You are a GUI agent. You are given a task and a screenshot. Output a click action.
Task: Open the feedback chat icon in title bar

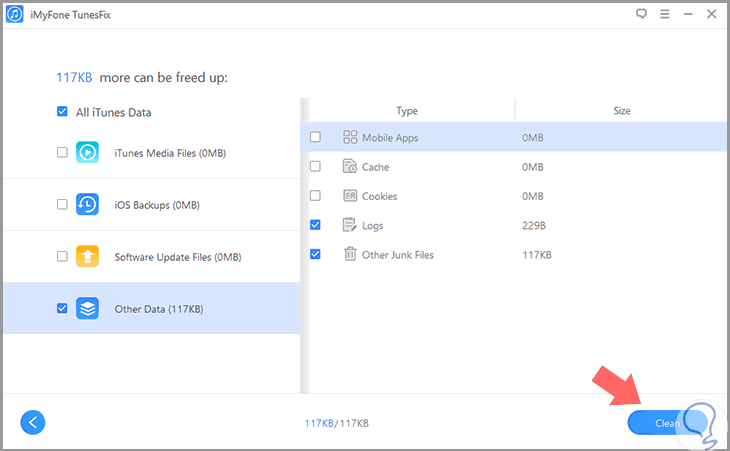click(642, 15)
